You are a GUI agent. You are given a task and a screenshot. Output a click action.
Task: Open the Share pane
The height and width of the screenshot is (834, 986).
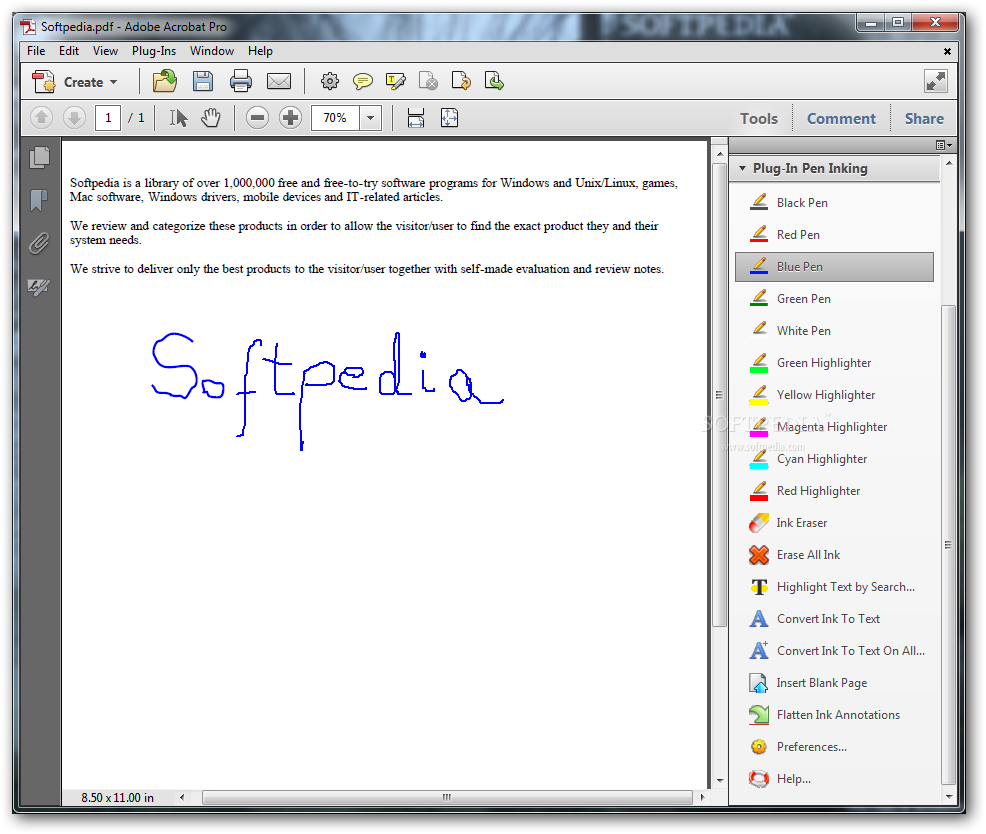pyautogui.click(x=924, y=118)
